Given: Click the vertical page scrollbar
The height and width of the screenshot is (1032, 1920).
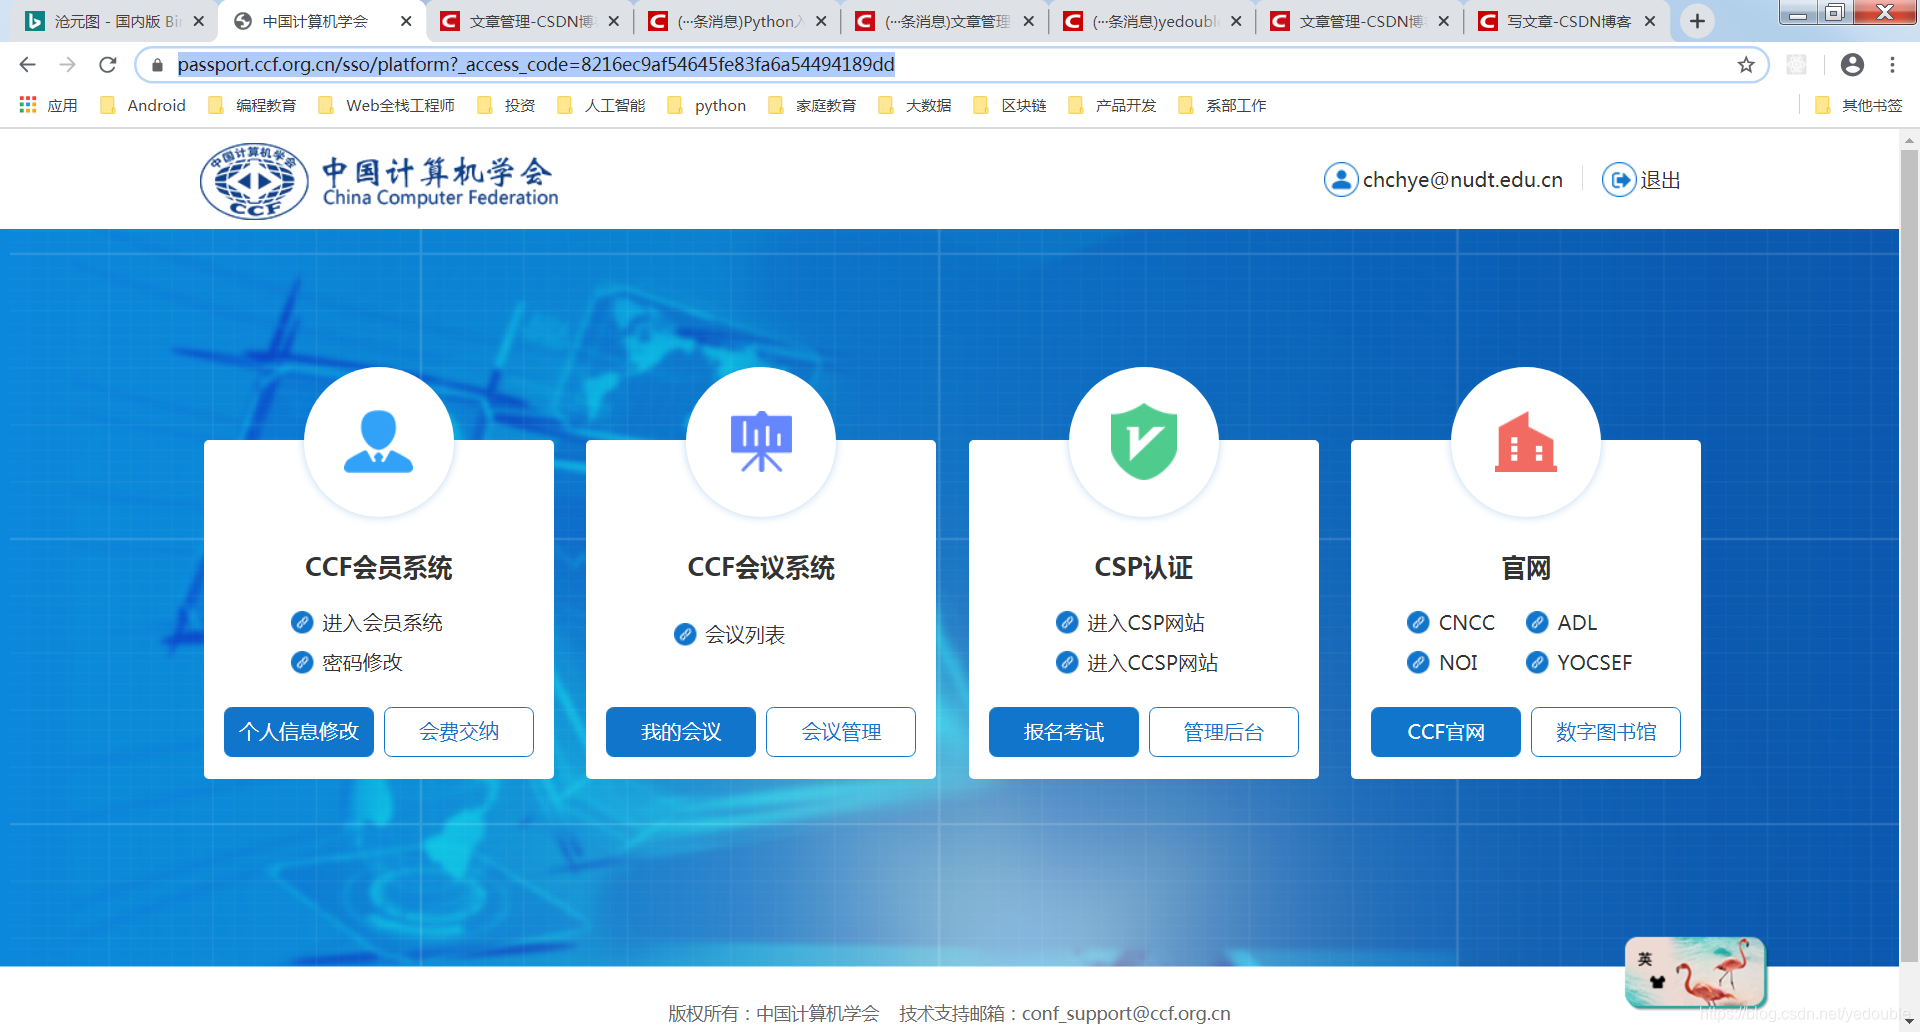Looking at the screenshot, I should point(1909,555).
